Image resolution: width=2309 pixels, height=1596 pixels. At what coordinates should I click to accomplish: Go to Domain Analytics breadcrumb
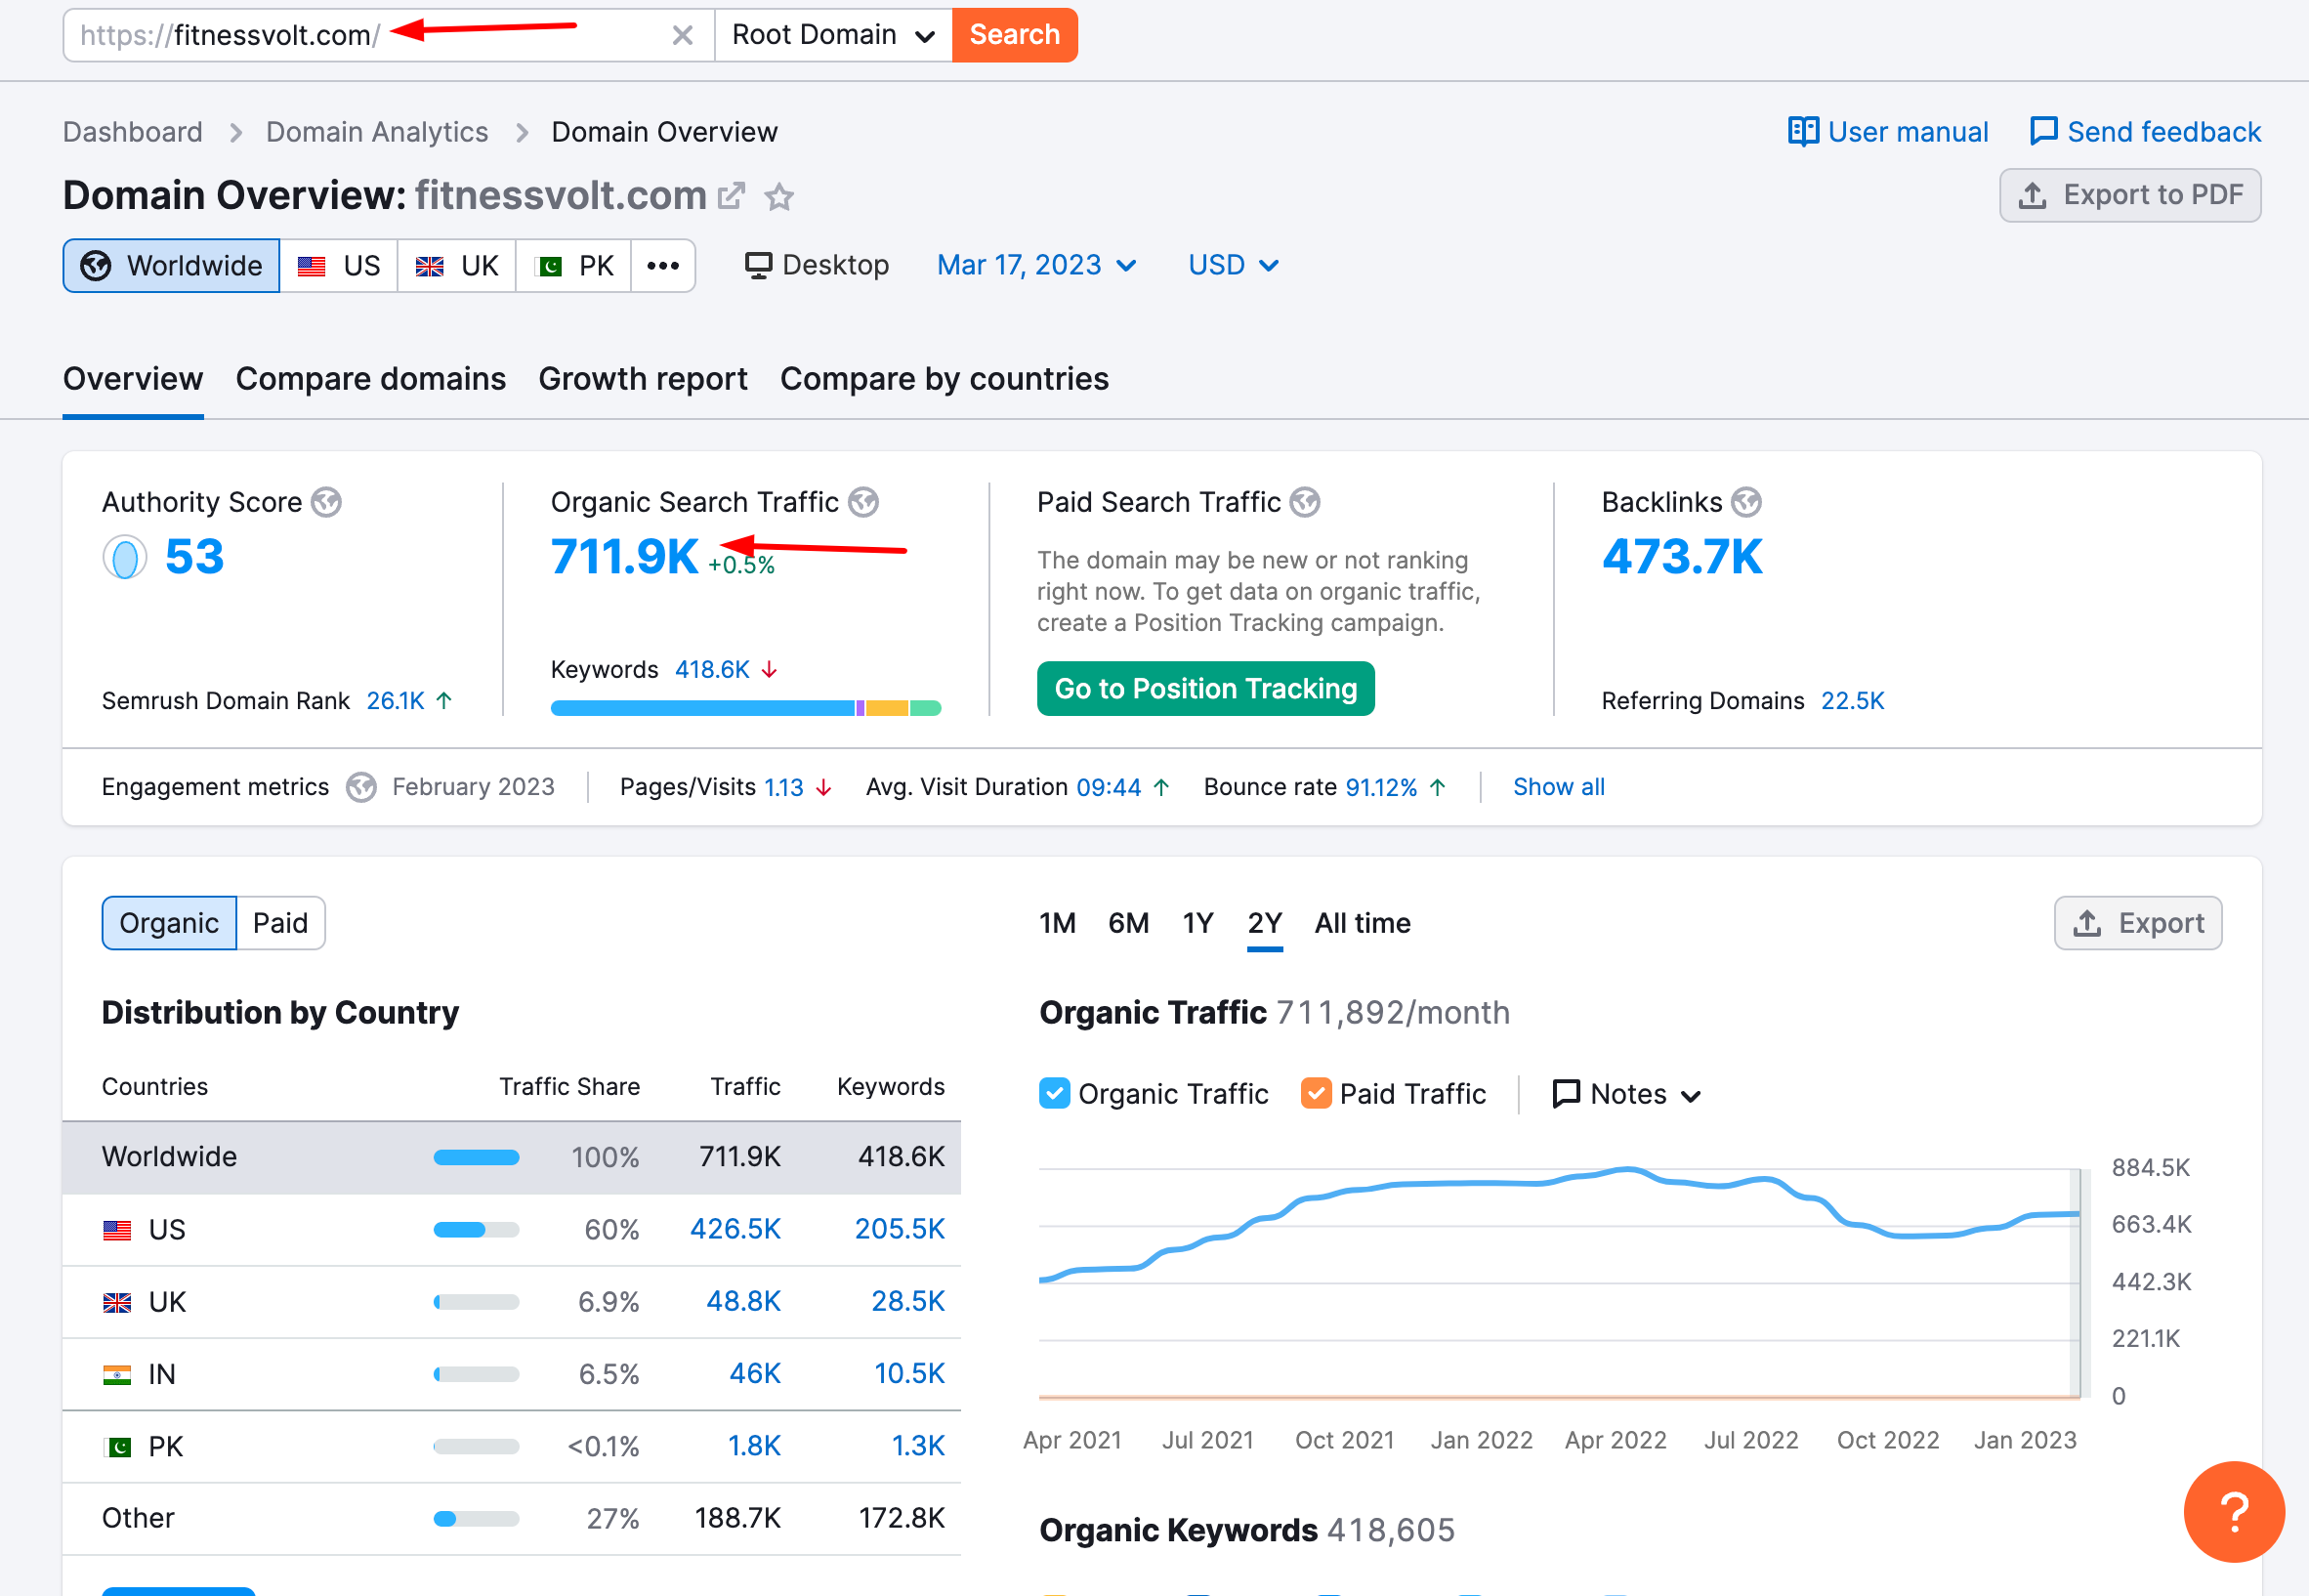377,132
